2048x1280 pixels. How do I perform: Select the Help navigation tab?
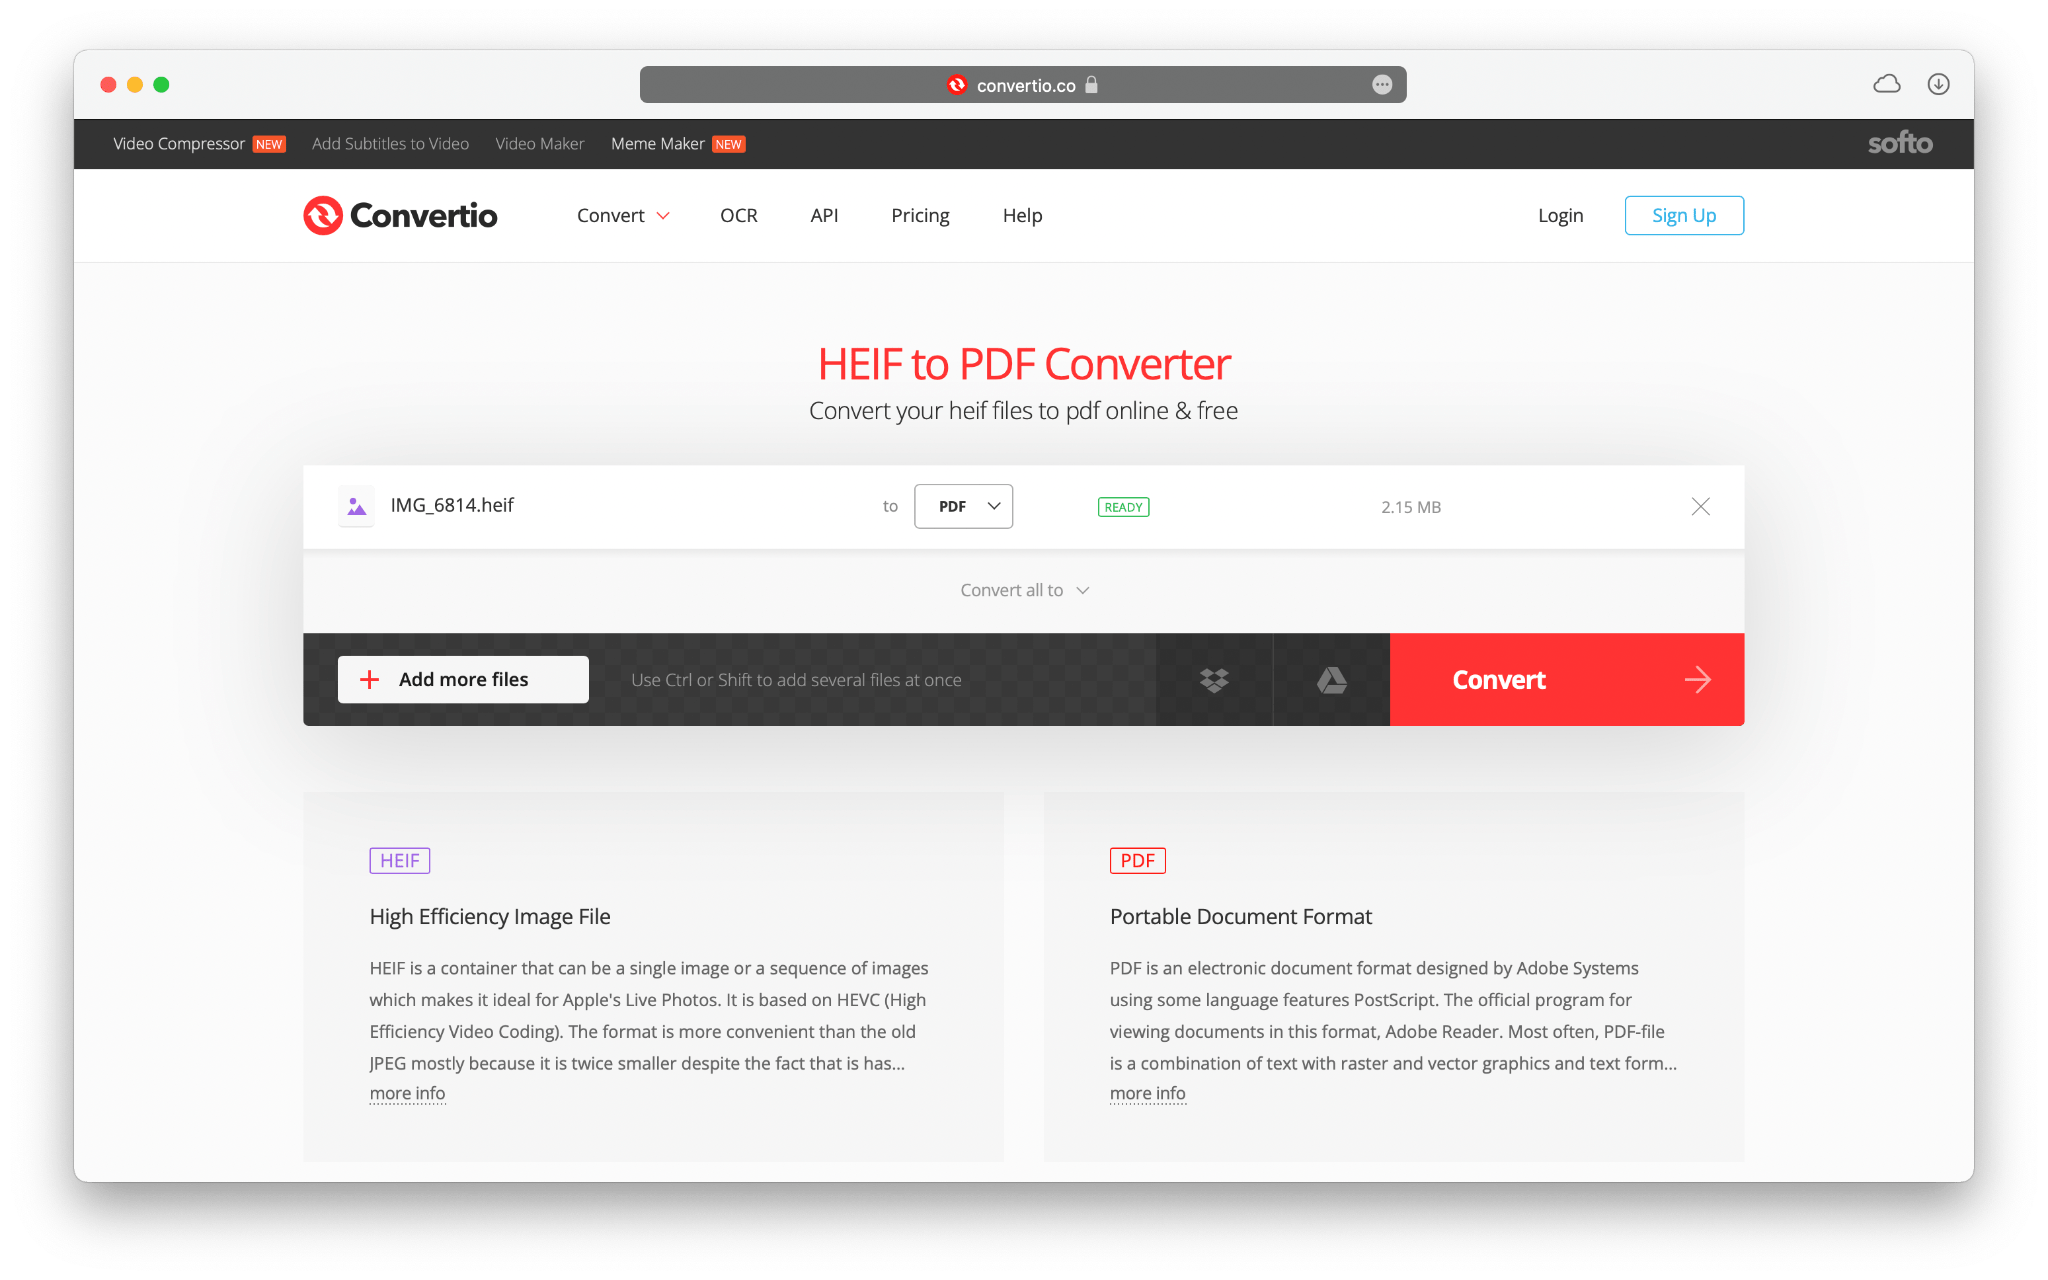coord(1022,215)
